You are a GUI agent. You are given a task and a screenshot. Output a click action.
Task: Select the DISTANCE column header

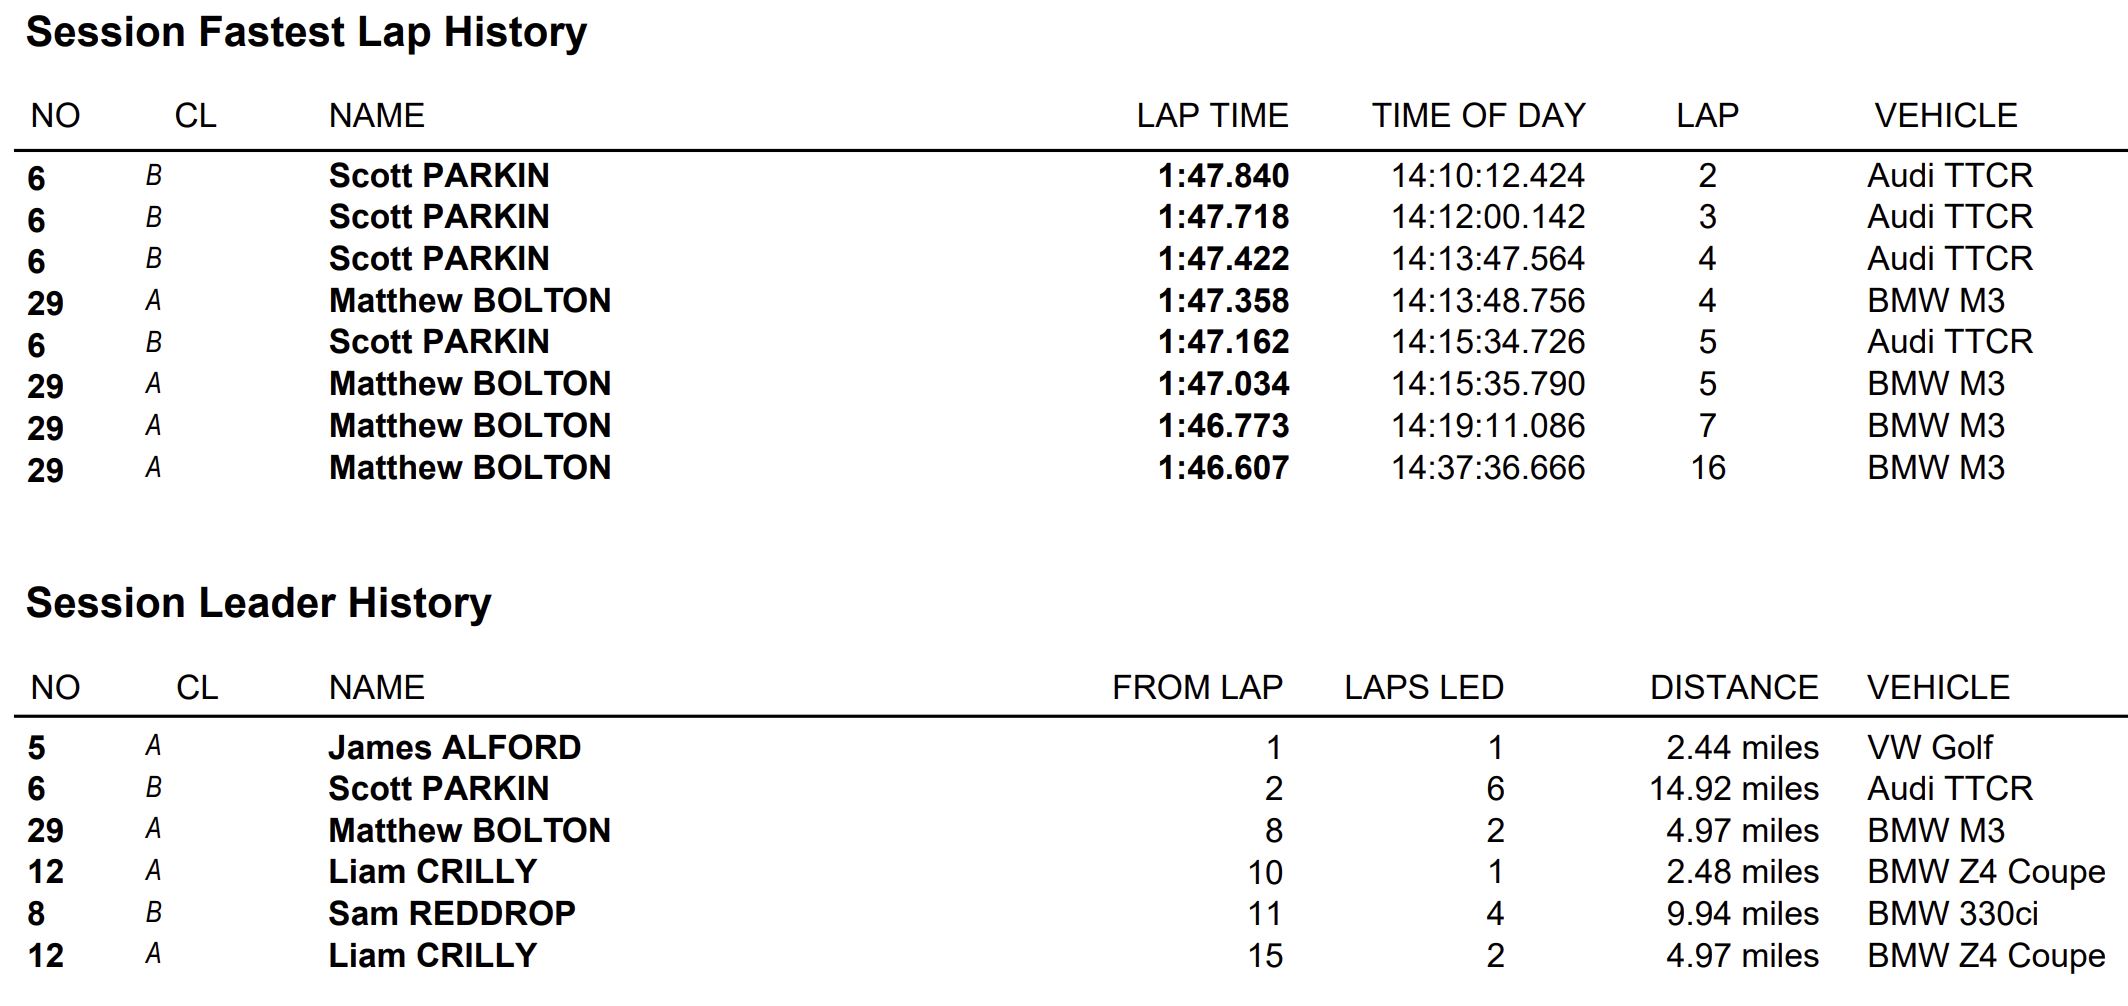coord(1734,688)
